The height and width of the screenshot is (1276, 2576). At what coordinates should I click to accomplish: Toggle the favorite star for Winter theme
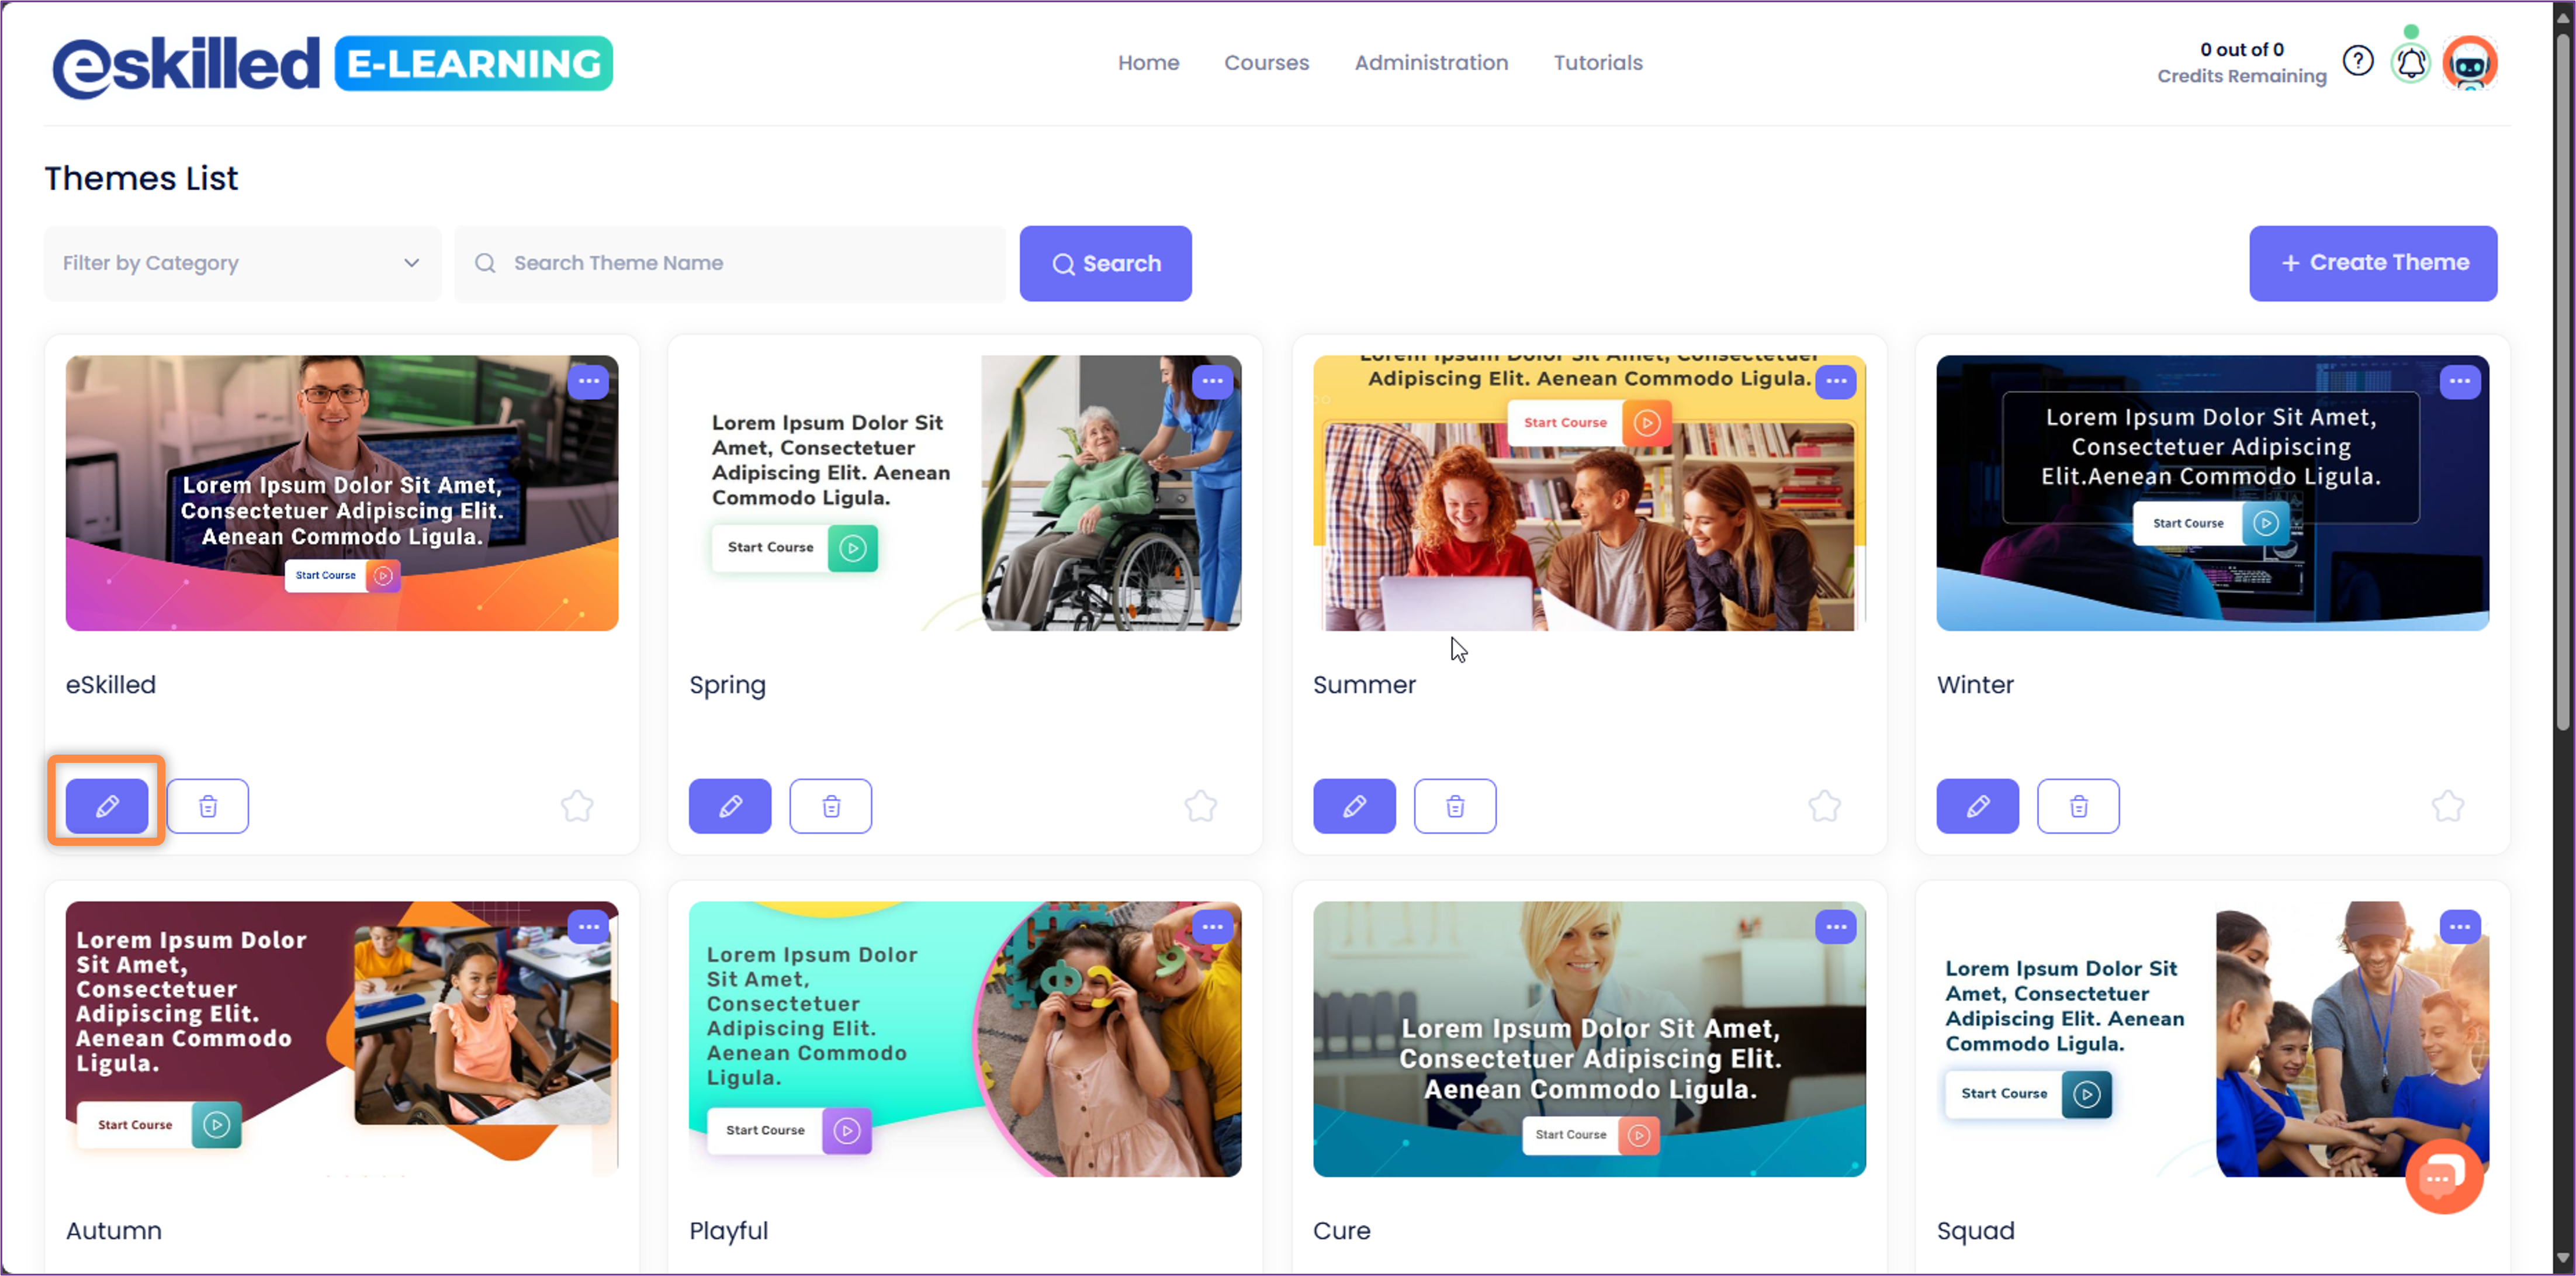pos(2448,806)
